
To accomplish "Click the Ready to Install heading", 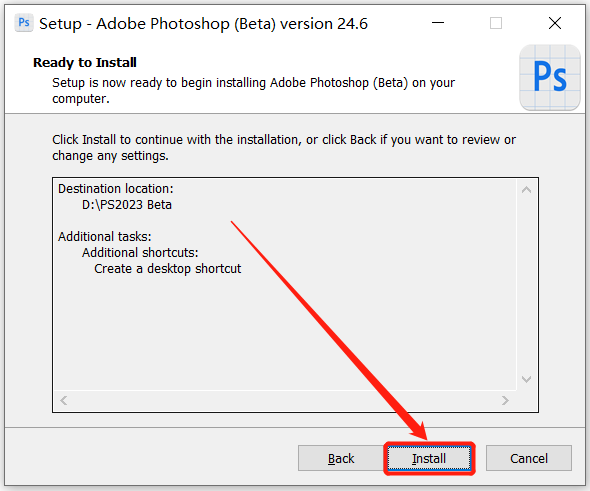I will (85, 62).
